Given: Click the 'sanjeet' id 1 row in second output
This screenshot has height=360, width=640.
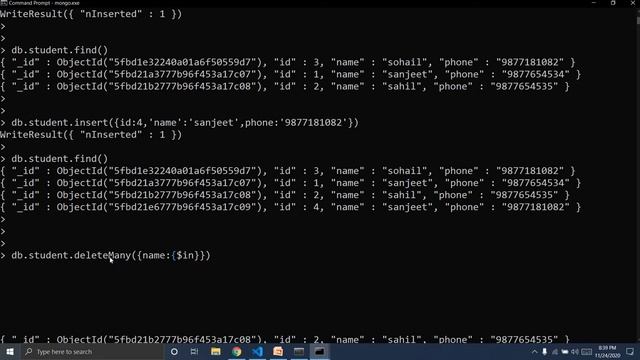Looking at the screenshot, I should click(x=291, y=183).
